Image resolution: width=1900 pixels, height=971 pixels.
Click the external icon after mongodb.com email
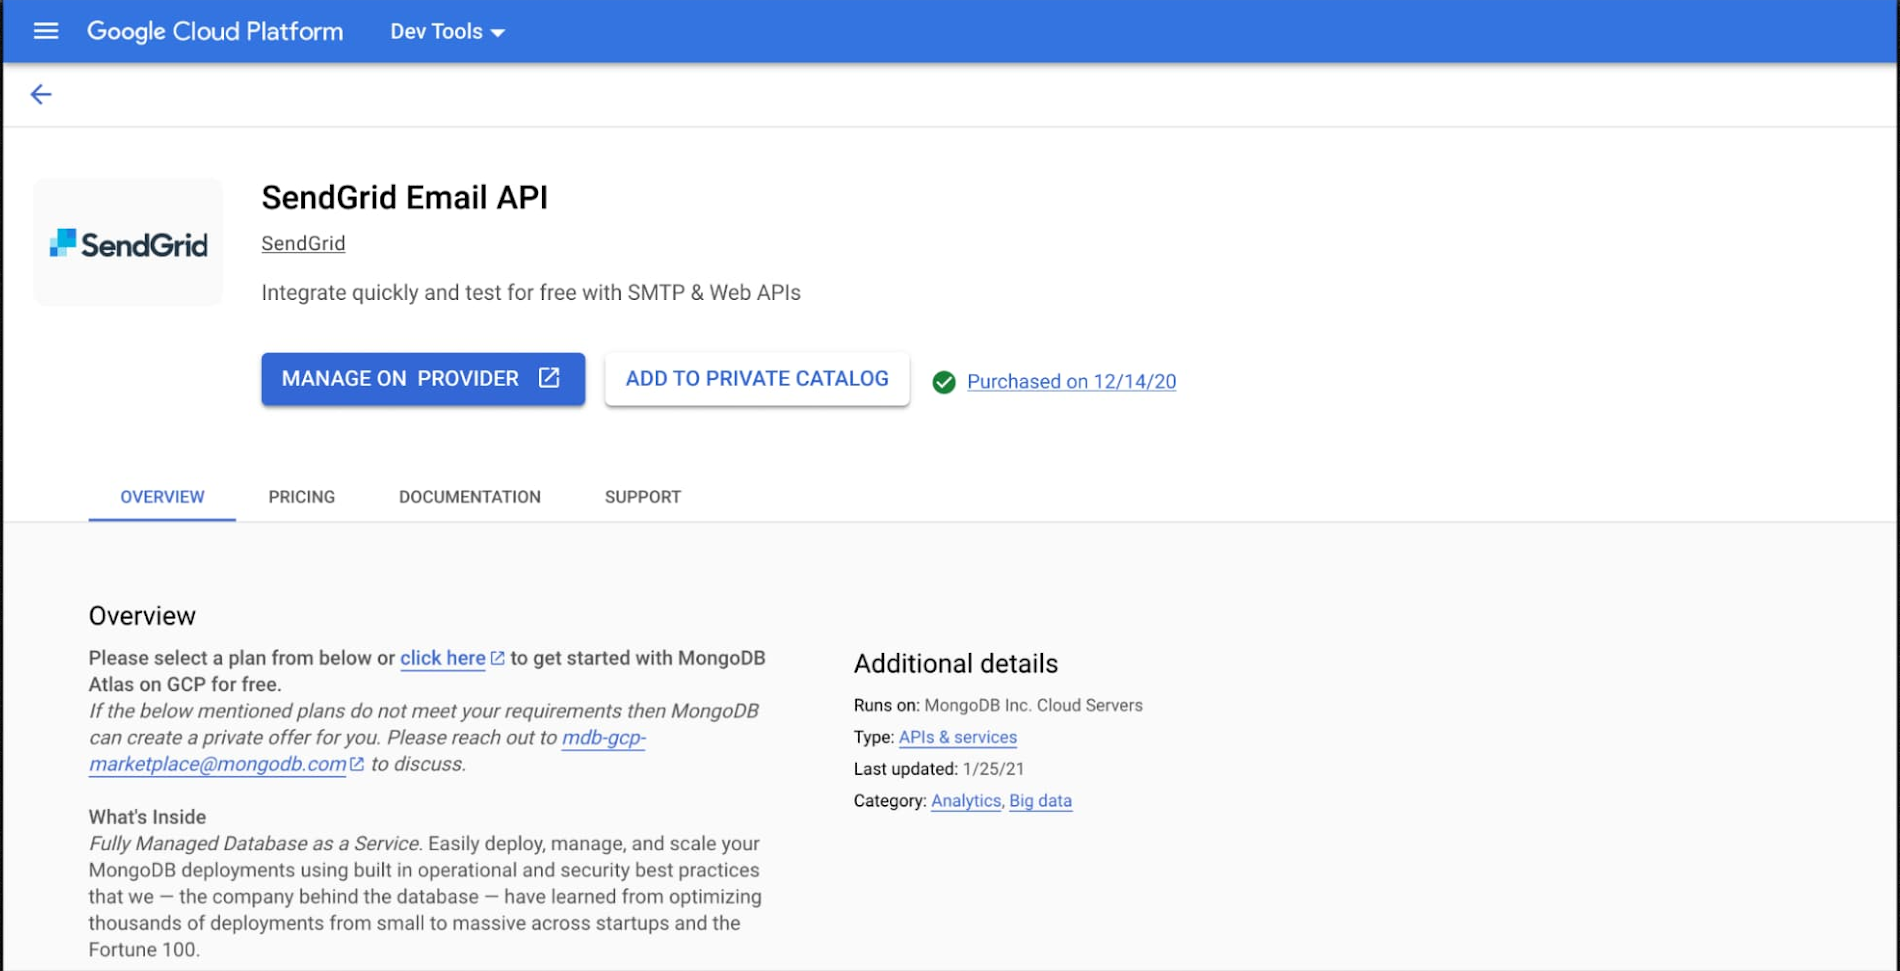point(357,764)
